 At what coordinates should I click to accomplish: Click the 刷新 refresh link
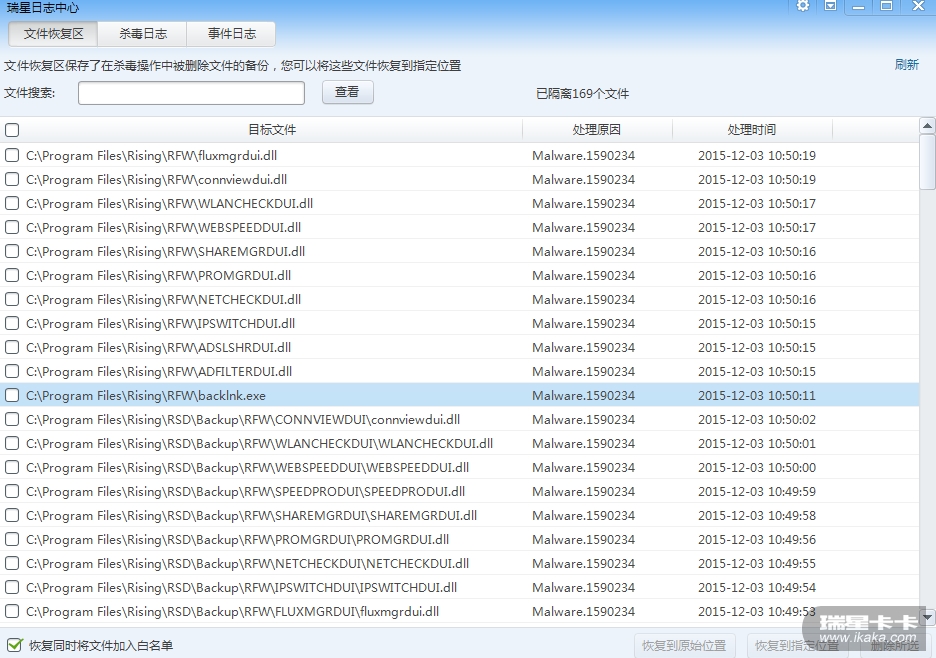(906, 64)
